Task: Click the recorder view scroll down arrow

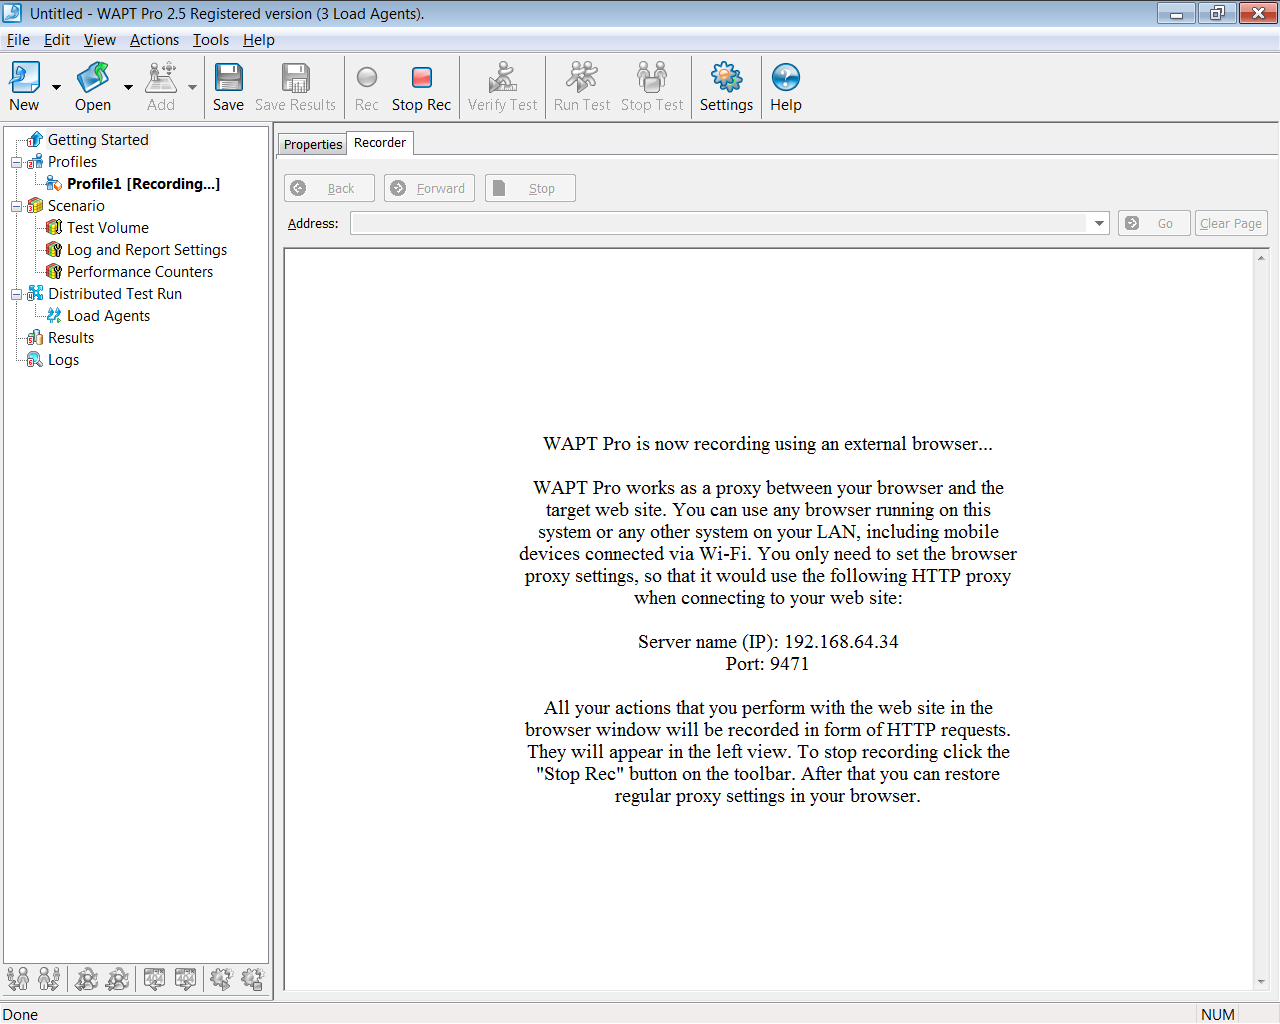Action: (1261, 982)
